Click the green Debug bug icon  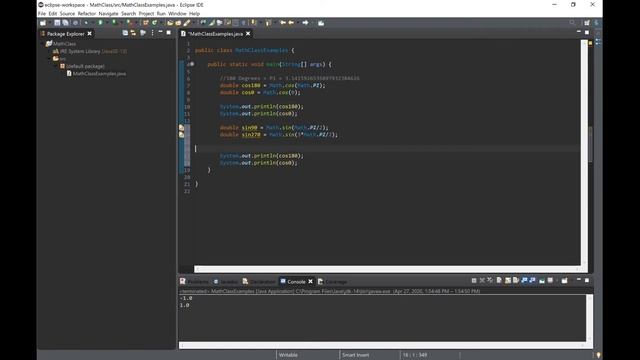coord(100,22)
